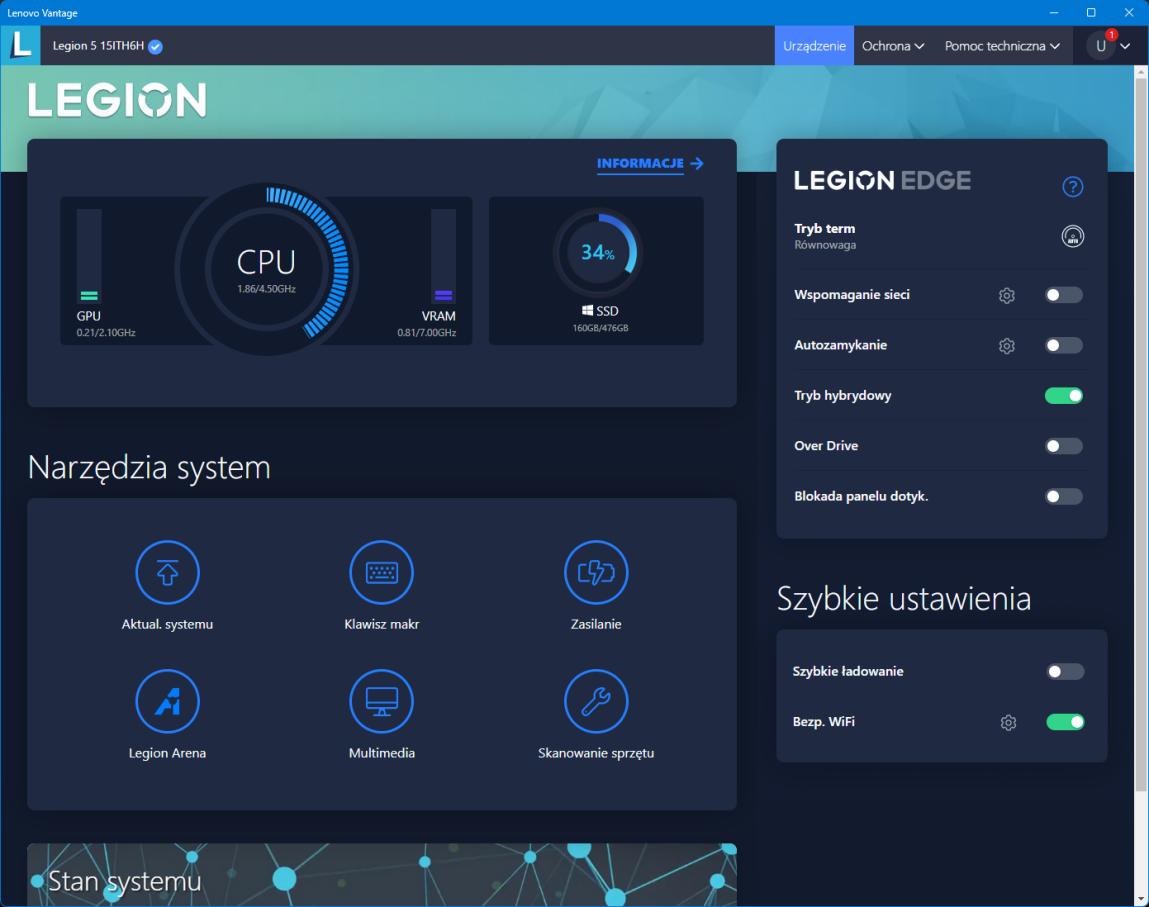The width and height of the screenshot is (1149, 907).
Task: Click the Tryb term thermal mode icon
Action: tap(1072, 237)
